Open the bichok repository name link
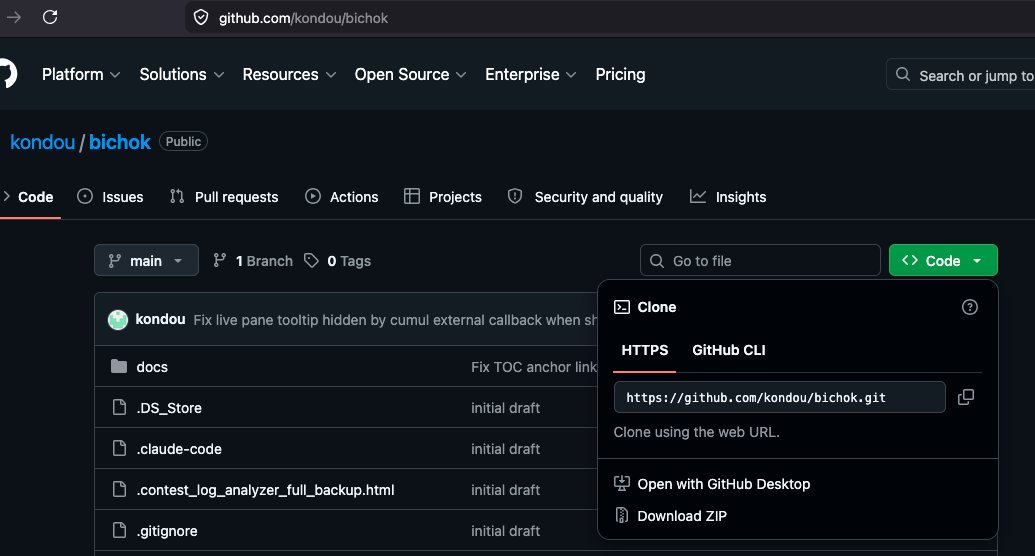The height and width of the screenshot is (556, 1035). click(x=119, y=142)
